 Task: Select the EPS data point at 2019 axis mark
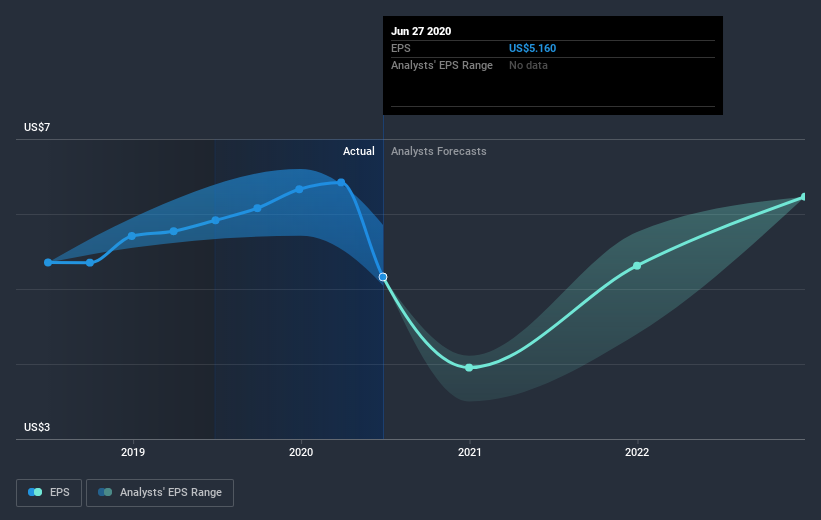[132, 236]
